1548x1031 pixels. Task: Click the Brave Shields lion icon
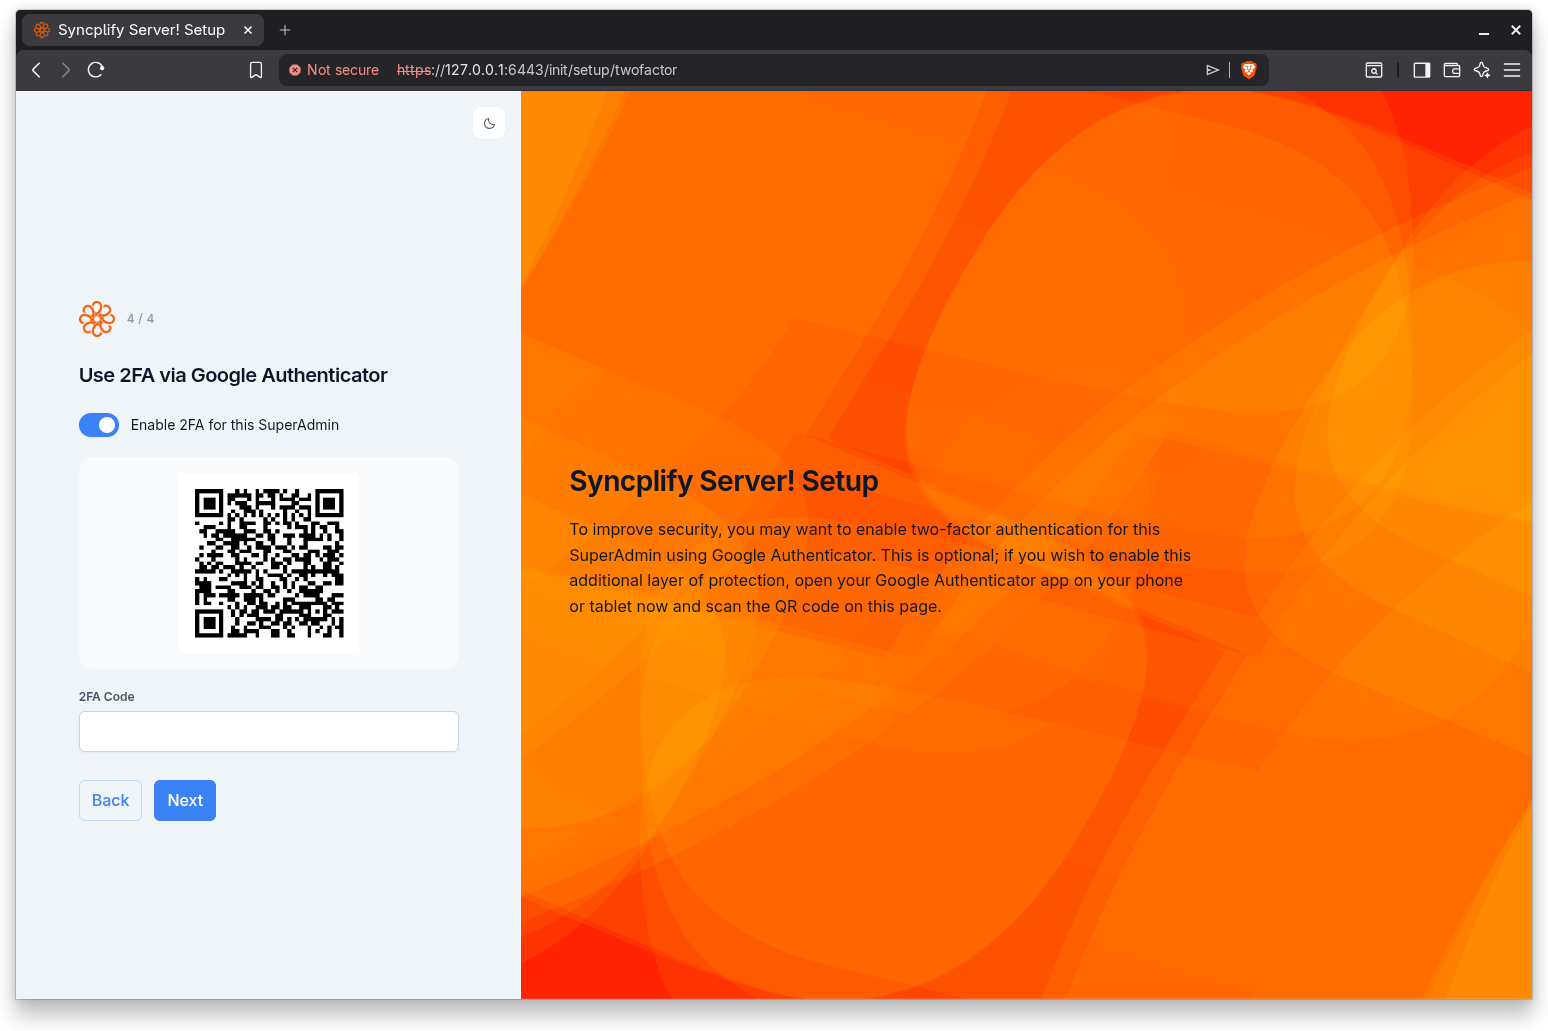click(1248, 70)
